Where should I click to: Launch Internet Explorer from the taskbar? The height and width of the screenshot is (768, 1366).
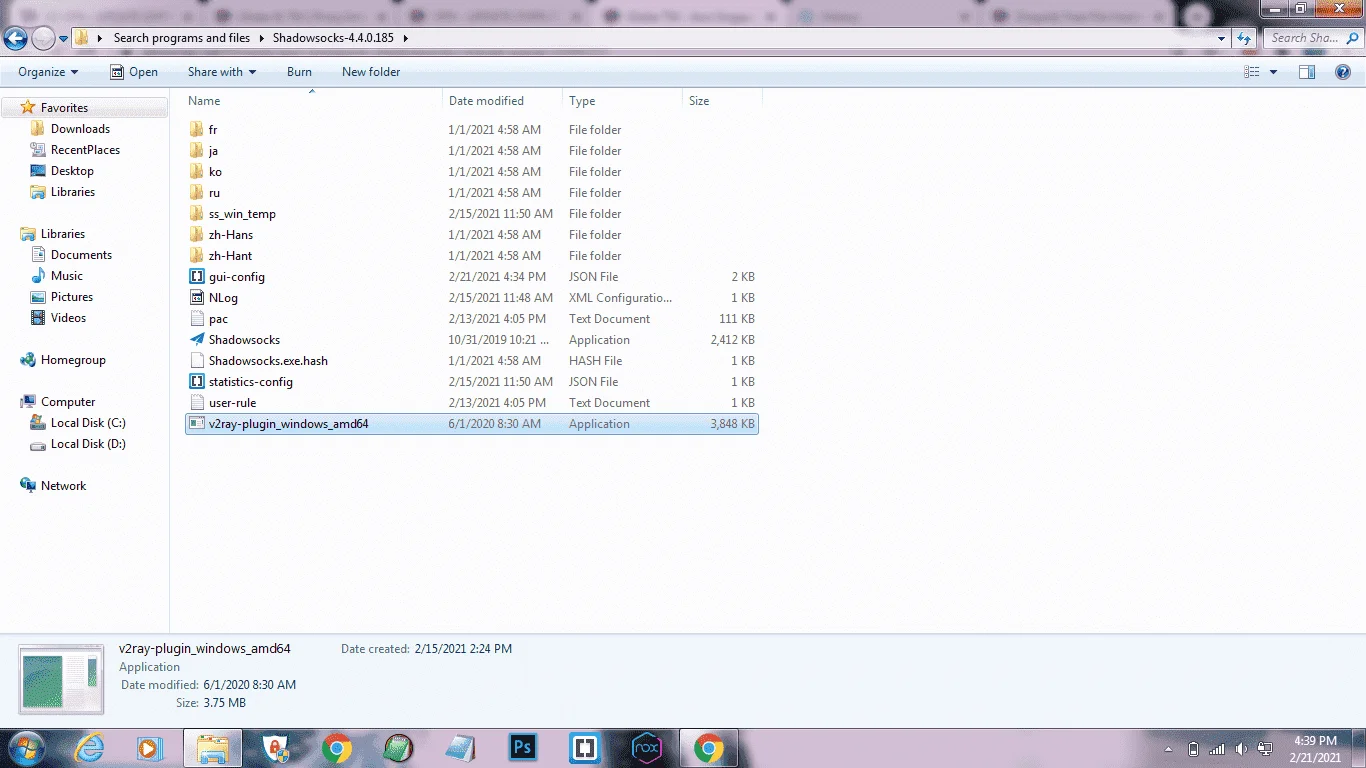tap(90, 748)
